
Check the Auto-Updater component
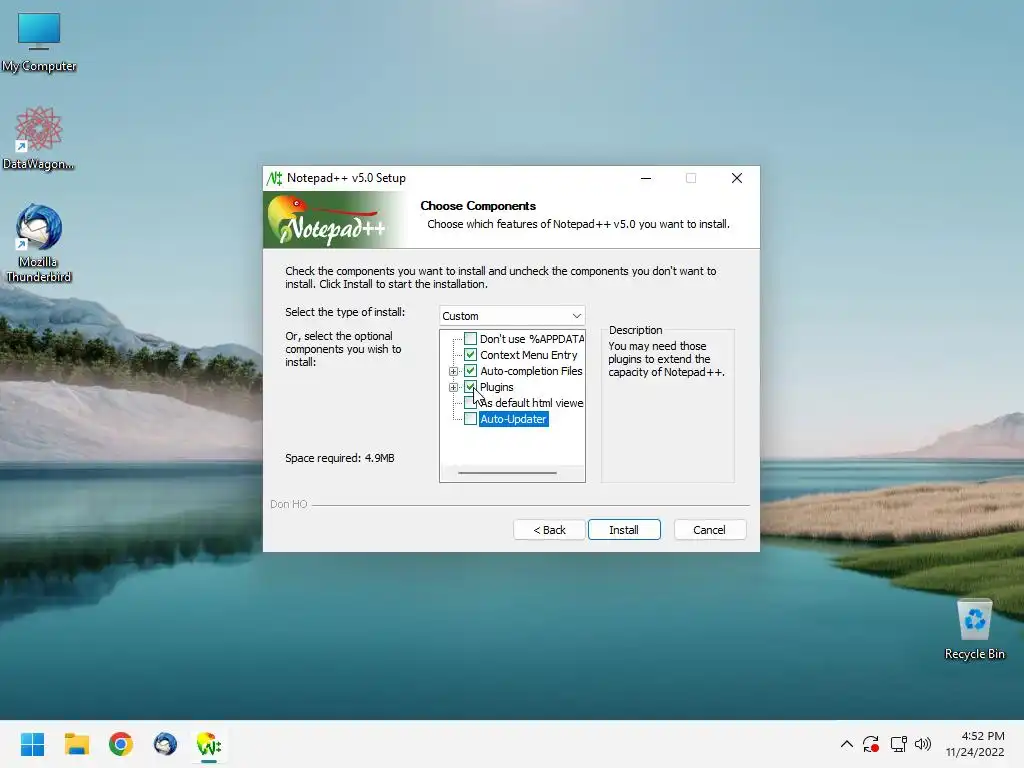click(470, 419)
